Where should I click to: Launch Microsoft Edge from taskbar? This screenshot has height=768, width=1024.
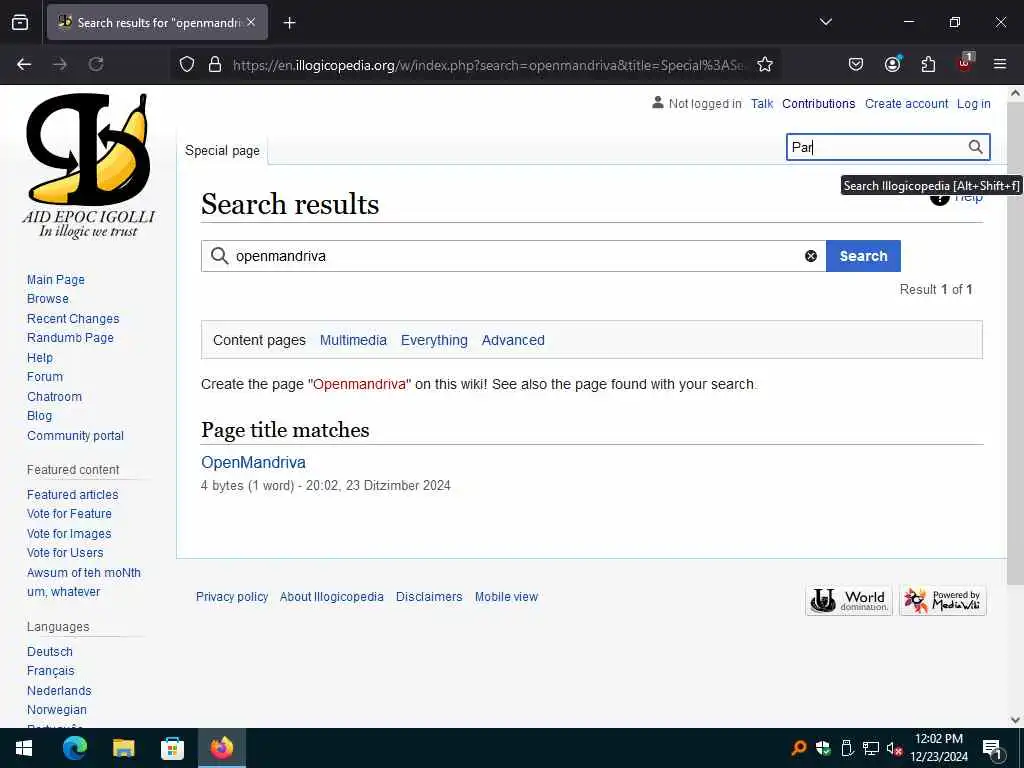pyautogui.click(x=74, y=748)
